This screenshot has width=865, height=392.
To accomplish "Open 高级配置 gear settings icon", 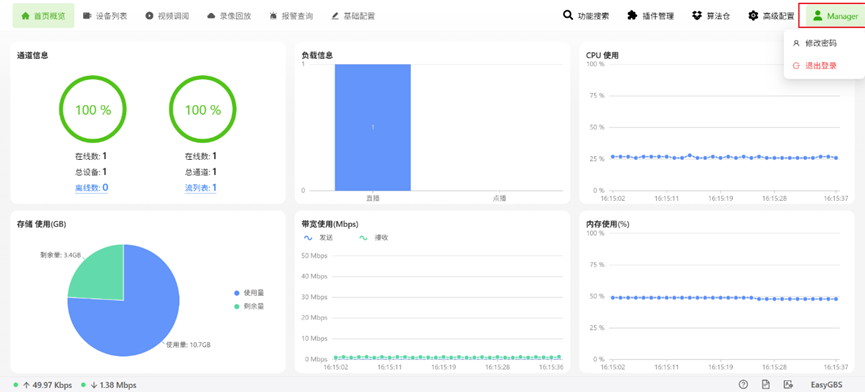I will coord(752,15).
